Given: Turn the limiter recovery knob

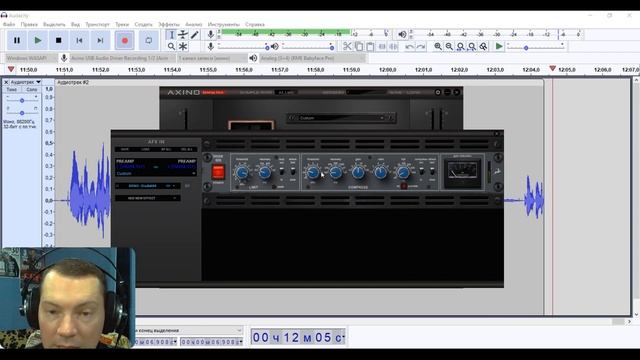Looking at the screenshot, I should 265,173.
